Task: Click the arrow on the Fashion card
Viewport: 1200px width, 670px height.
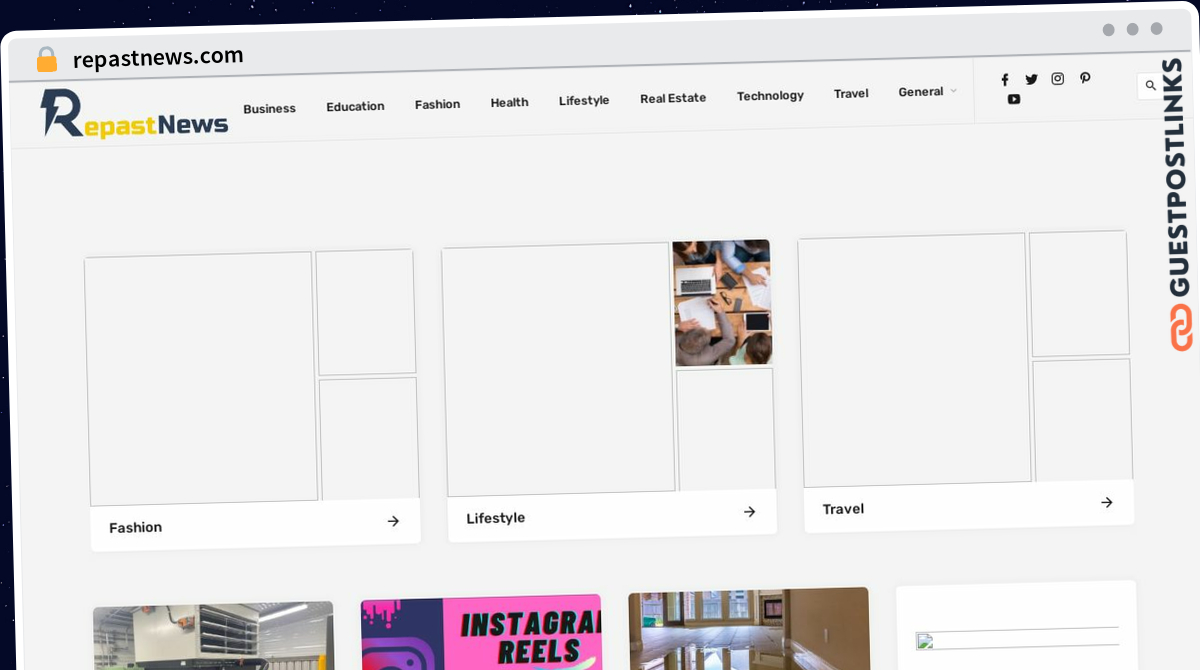Action: click(x=393, y=521)
